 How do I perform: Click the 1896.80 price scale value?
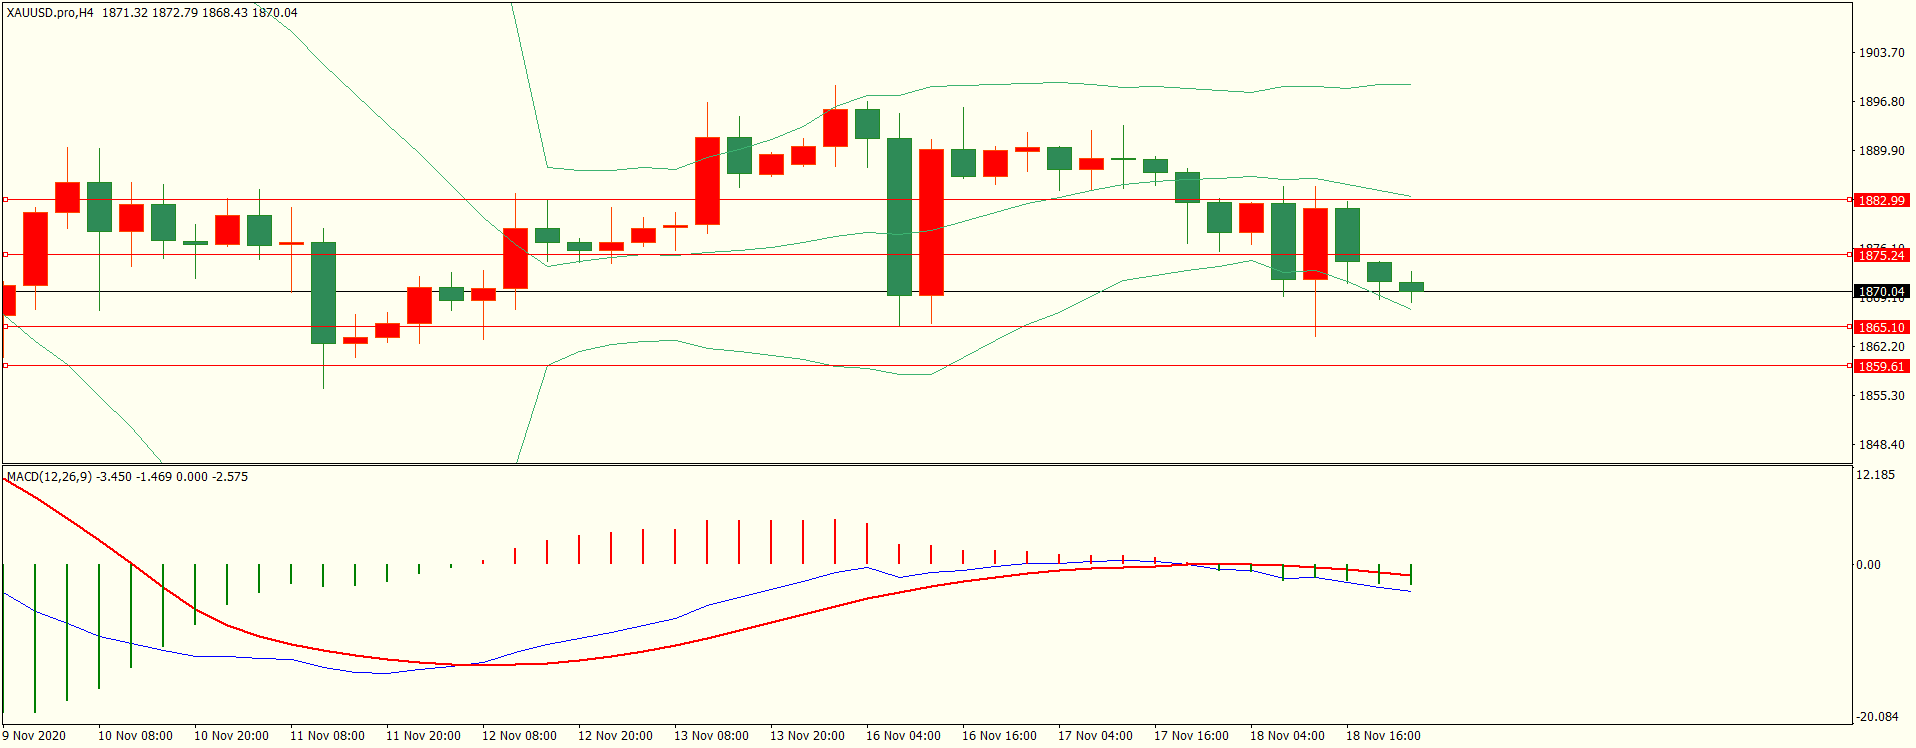pyautogui.click(x=1881, y=102)
